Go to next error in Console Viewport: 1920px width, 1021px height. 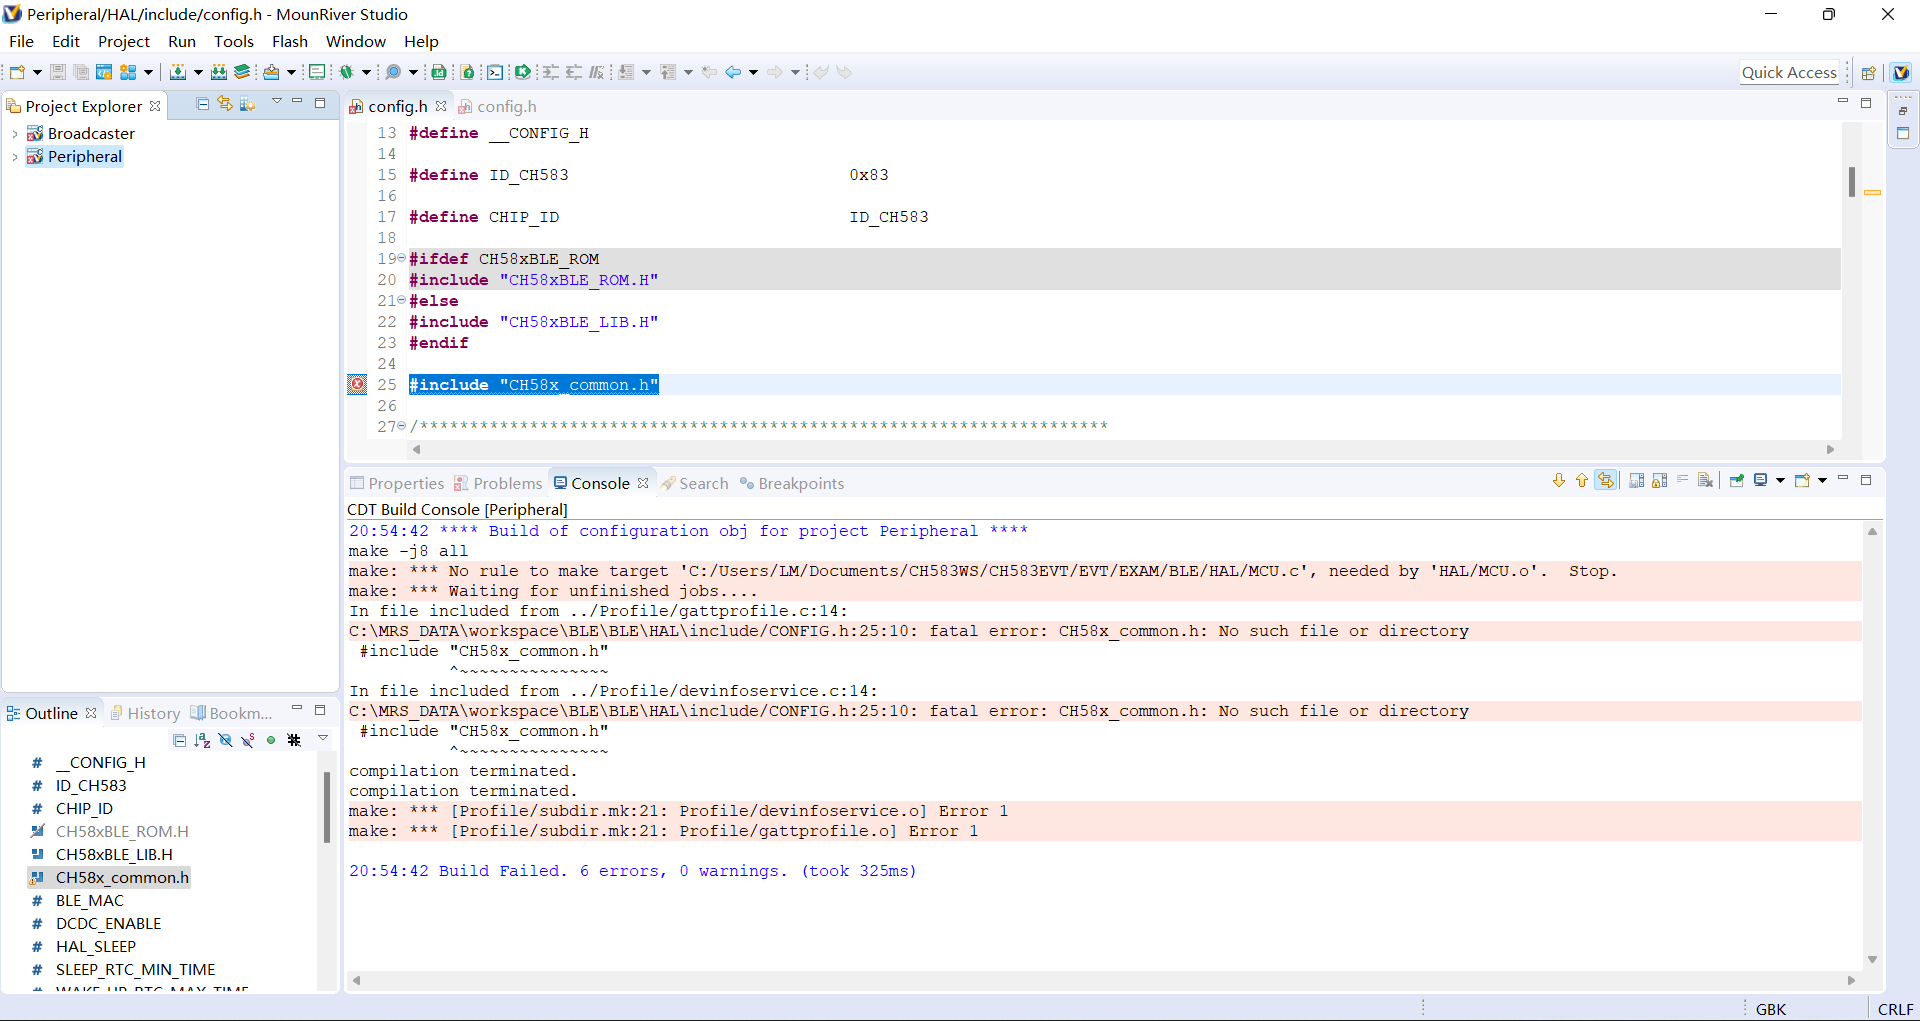pyautogui.click(x=1559, y=481)
